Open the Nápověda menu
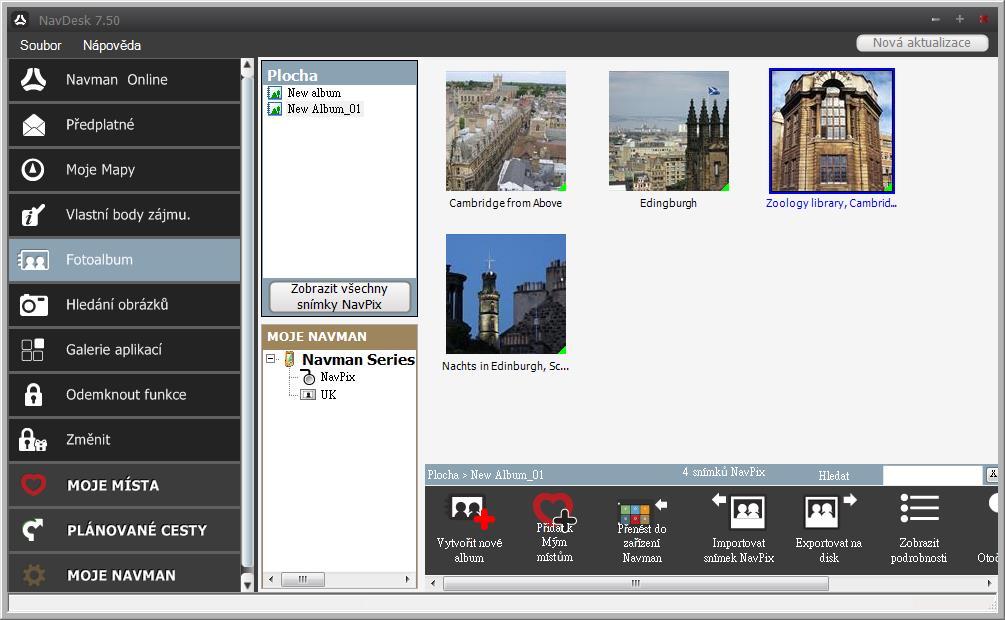1005x620 pixels. point(112,46)
